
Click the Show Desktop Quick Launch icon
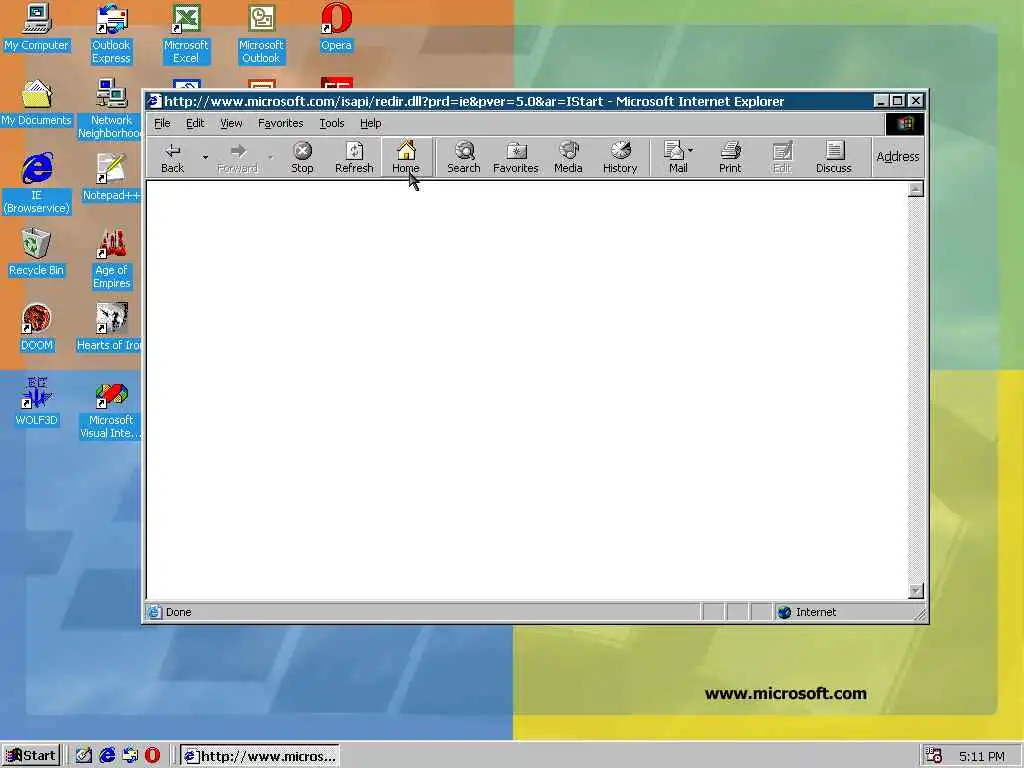coord(84,756)
